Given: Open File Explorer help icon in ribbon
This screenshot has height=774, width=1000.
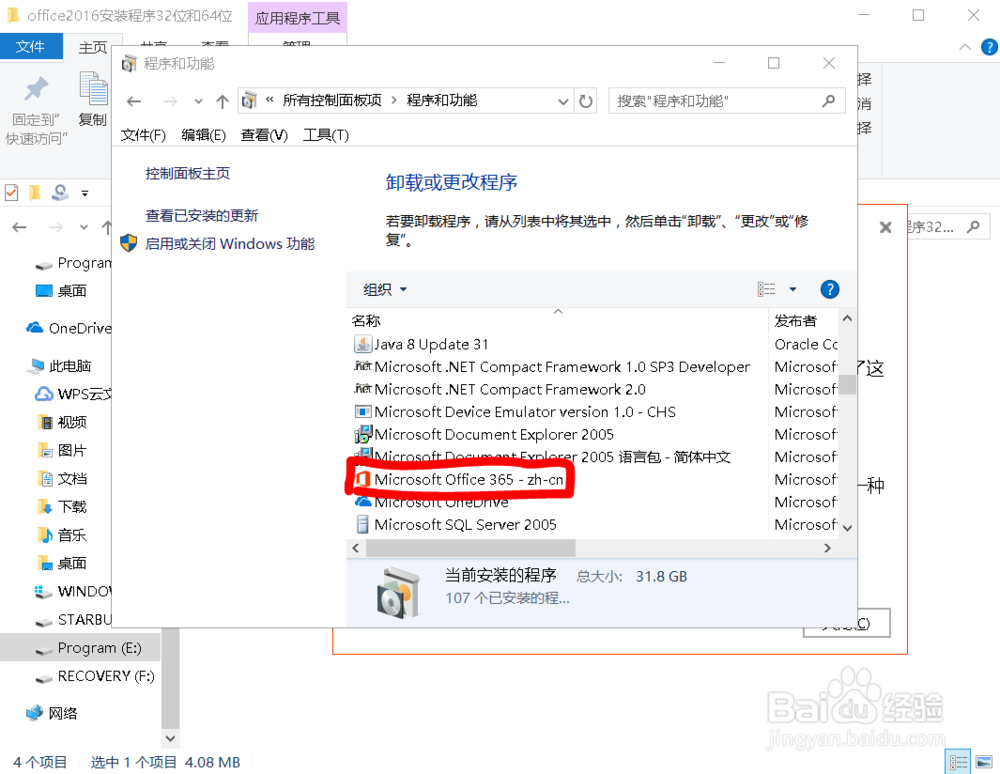Looking at the screenshot, I should [x=989, y=47].
